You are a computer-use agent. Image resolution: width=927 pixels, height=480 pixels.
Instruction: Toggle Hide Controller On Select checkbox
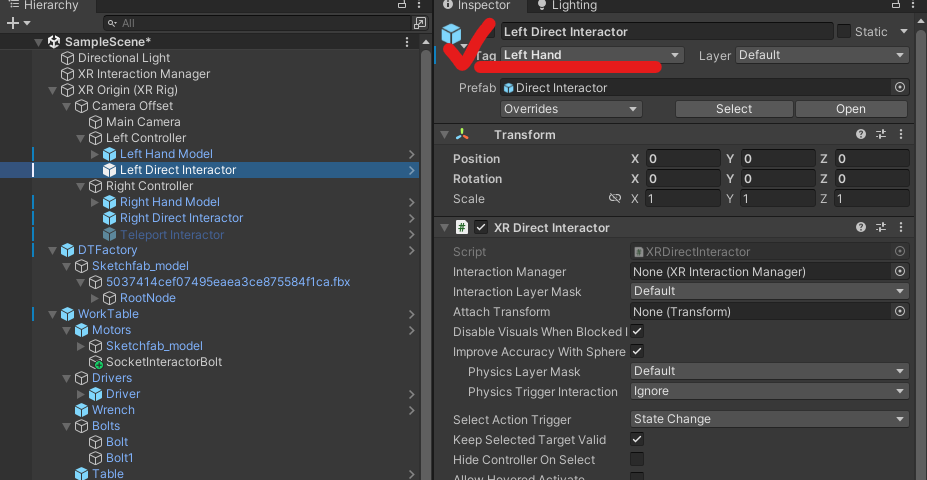click(x=637, y=459)
